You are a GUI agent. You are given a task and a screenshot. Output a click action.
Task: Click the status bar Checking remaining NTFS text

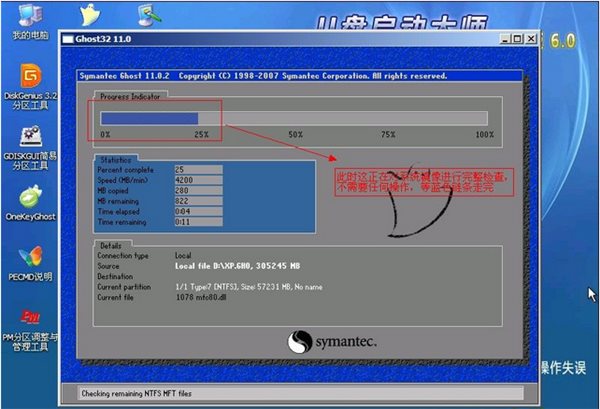tap(136, 393)
